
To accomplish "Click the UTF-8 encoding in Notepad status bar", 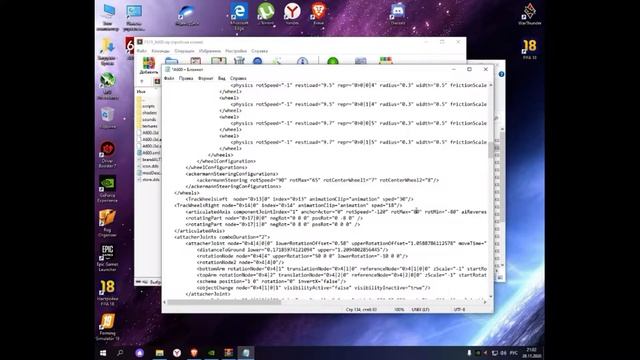I will [x=459, y=310].
